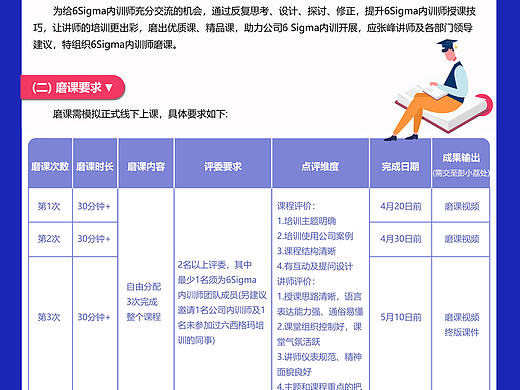Click 30分钟+ in the 第3次 row

pos(94,317)
